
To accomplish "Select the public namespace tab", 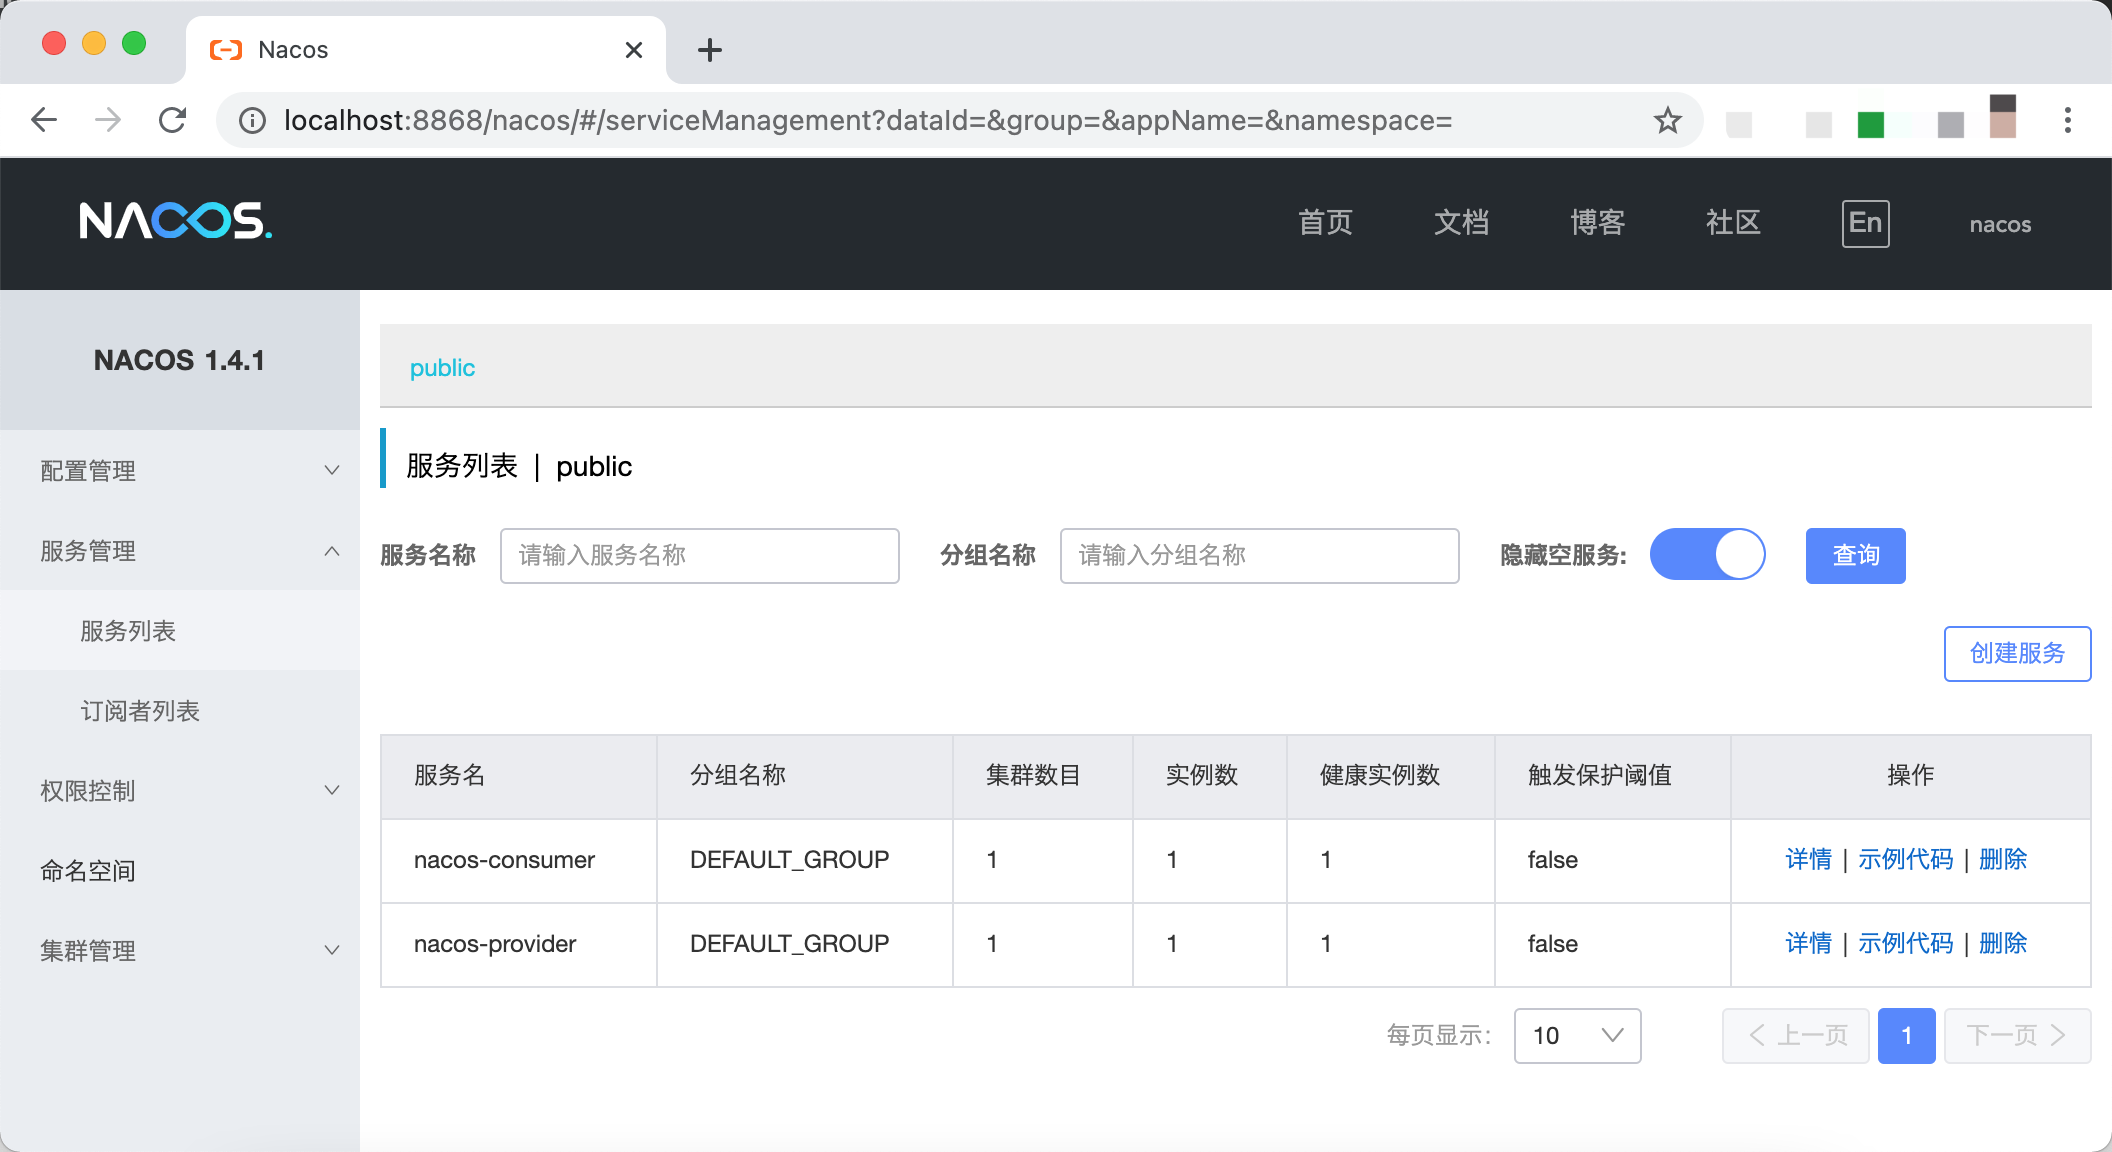I will pos(442,367).
